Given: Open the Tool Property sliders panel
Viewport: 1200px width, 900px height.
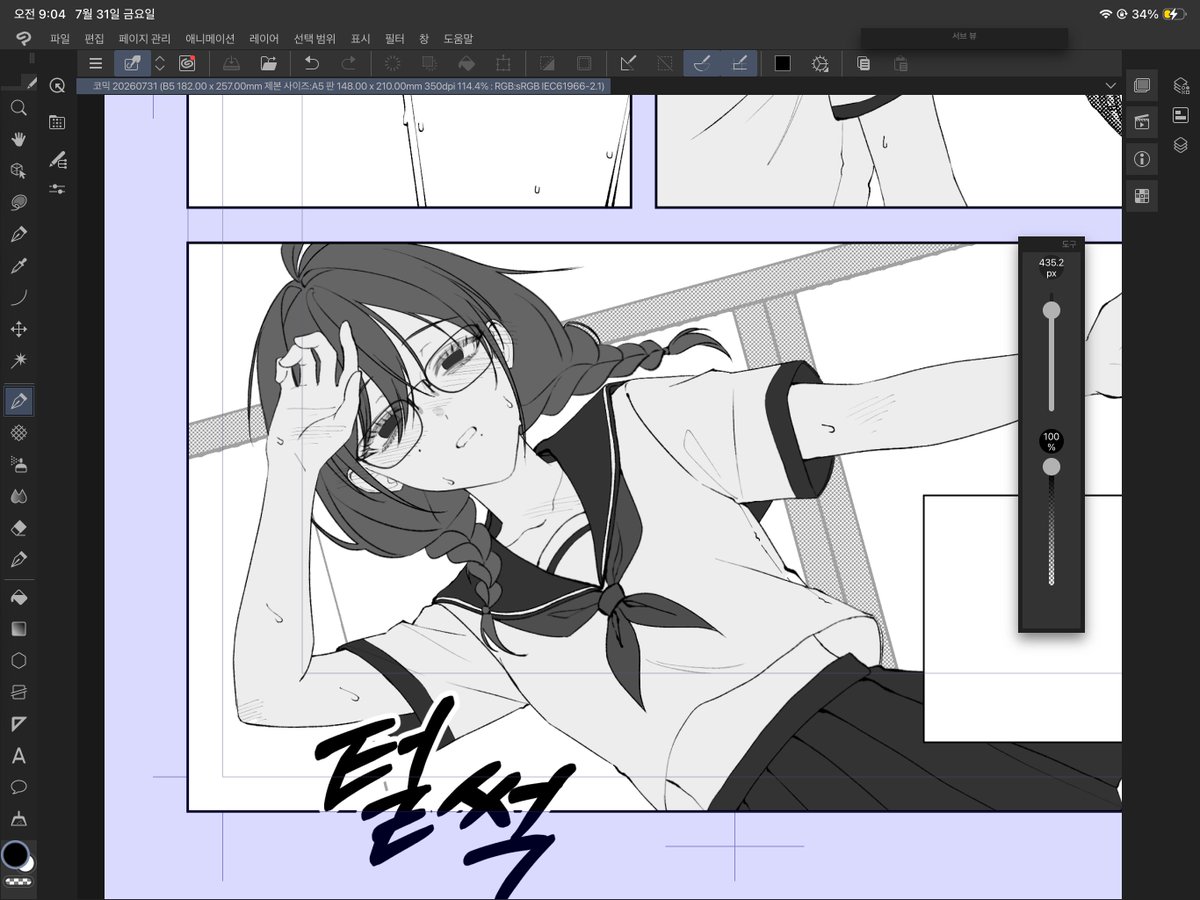Looking at the screenshot, I should (x=57, y=188).
